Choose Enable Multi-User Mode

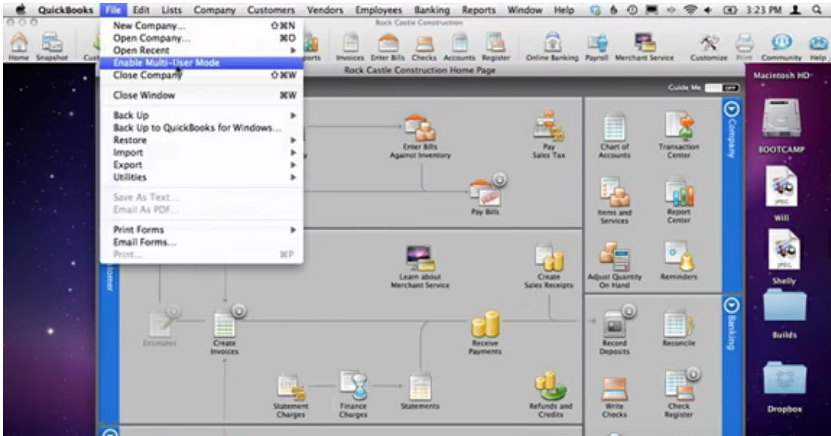click(x=201, y=63)
